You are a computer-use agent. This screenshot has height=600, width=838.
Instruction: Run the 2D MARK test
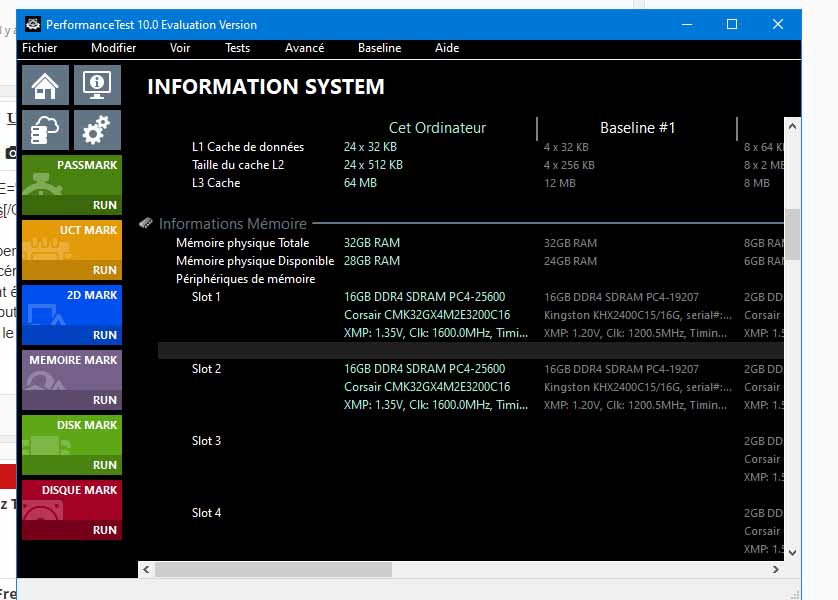tap(71, 315)
